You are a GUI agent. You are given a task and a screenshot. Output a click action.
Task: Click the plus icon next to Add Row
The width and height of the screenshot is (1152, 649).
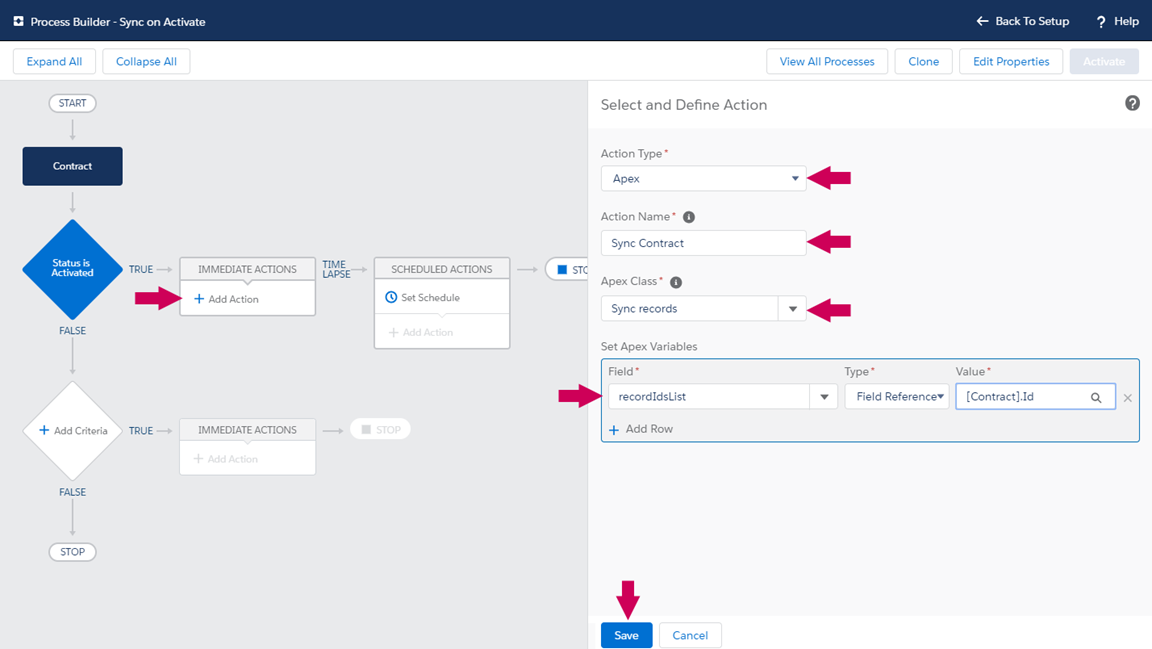[x=614, y=429]
